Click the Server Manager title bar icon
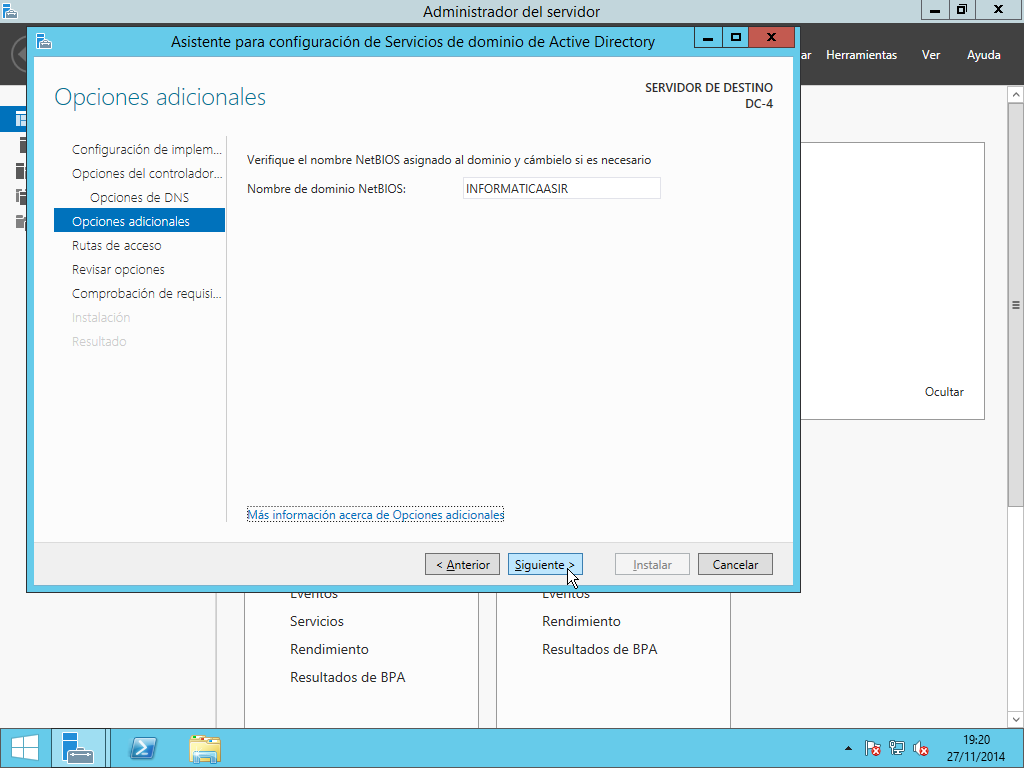1024x768 pixels. point(10,10)
